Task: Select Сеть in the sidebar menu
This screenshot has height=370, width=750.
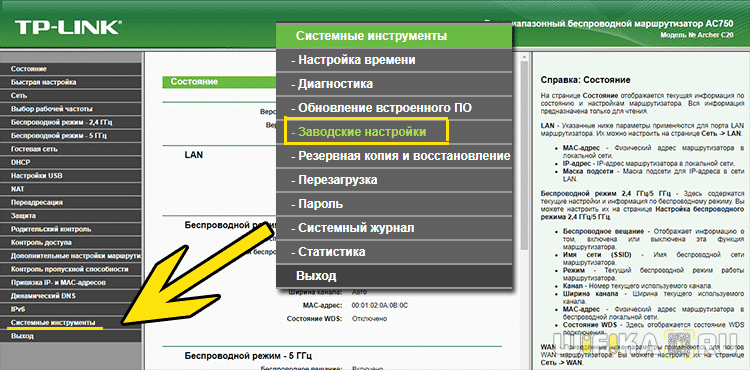Action: click(71, 96)
